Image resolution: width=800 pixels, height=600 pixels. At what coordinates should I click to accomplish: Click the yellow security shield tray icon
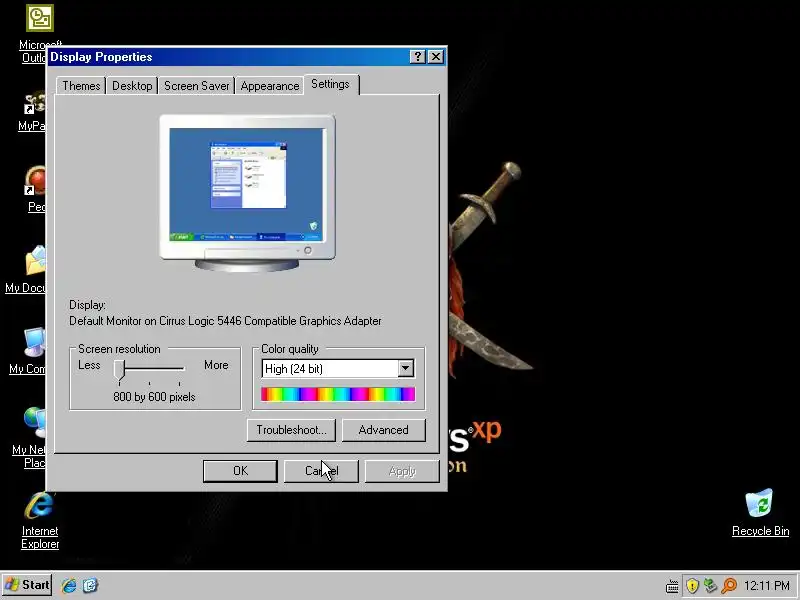[x=692, y=586]
